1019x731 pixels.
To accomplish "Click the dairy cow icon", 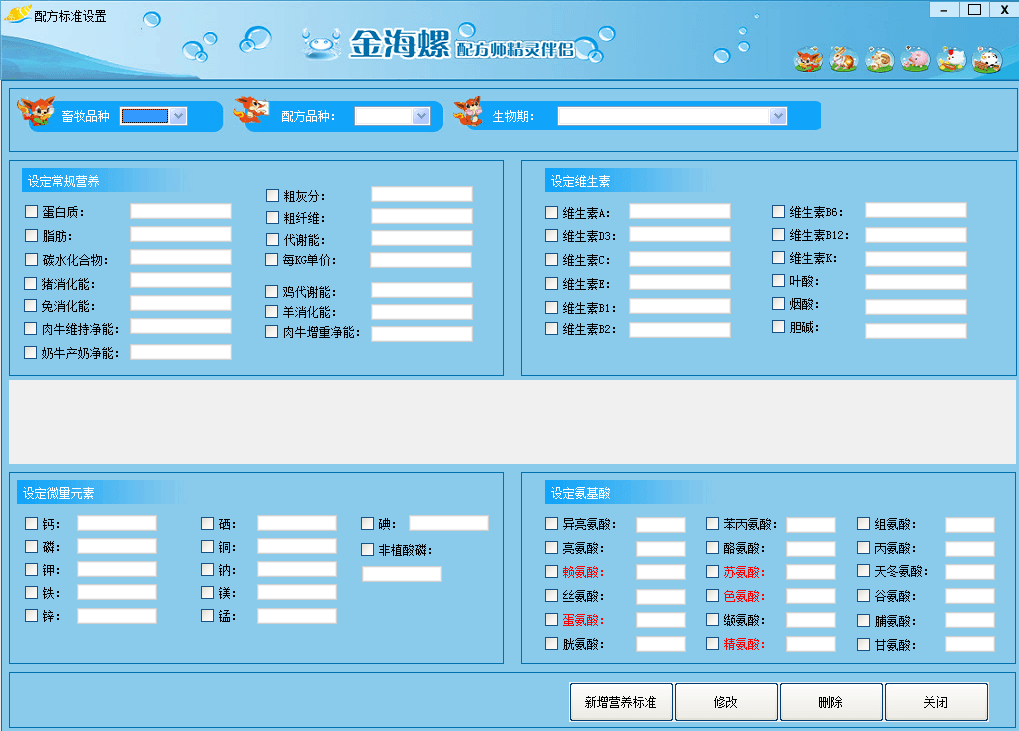I will (x=987, y=60).
